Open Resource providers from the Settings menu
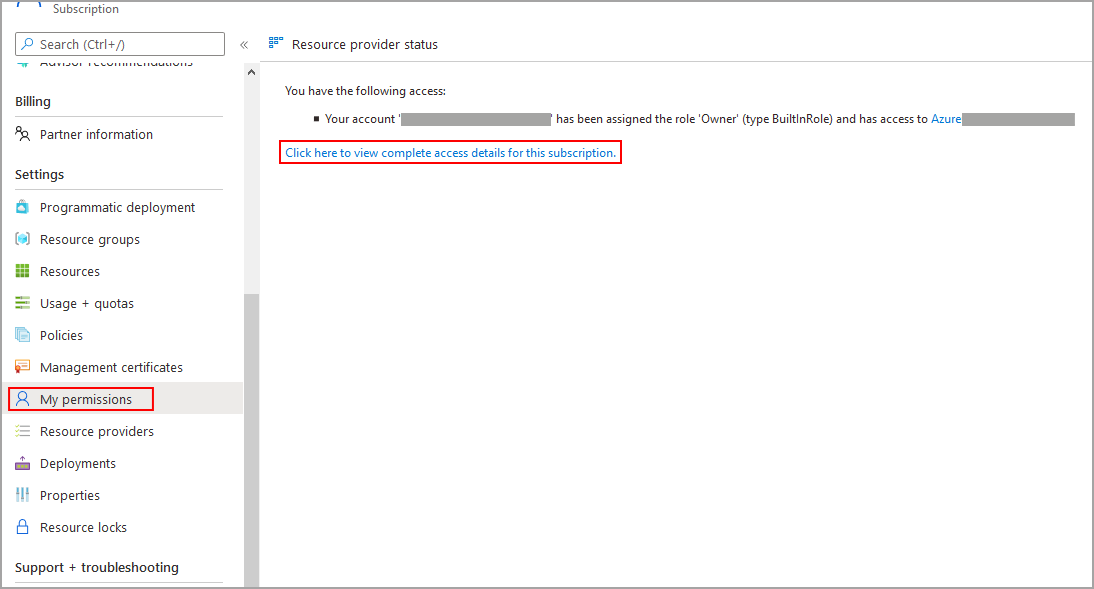 [x=97, y=431]
